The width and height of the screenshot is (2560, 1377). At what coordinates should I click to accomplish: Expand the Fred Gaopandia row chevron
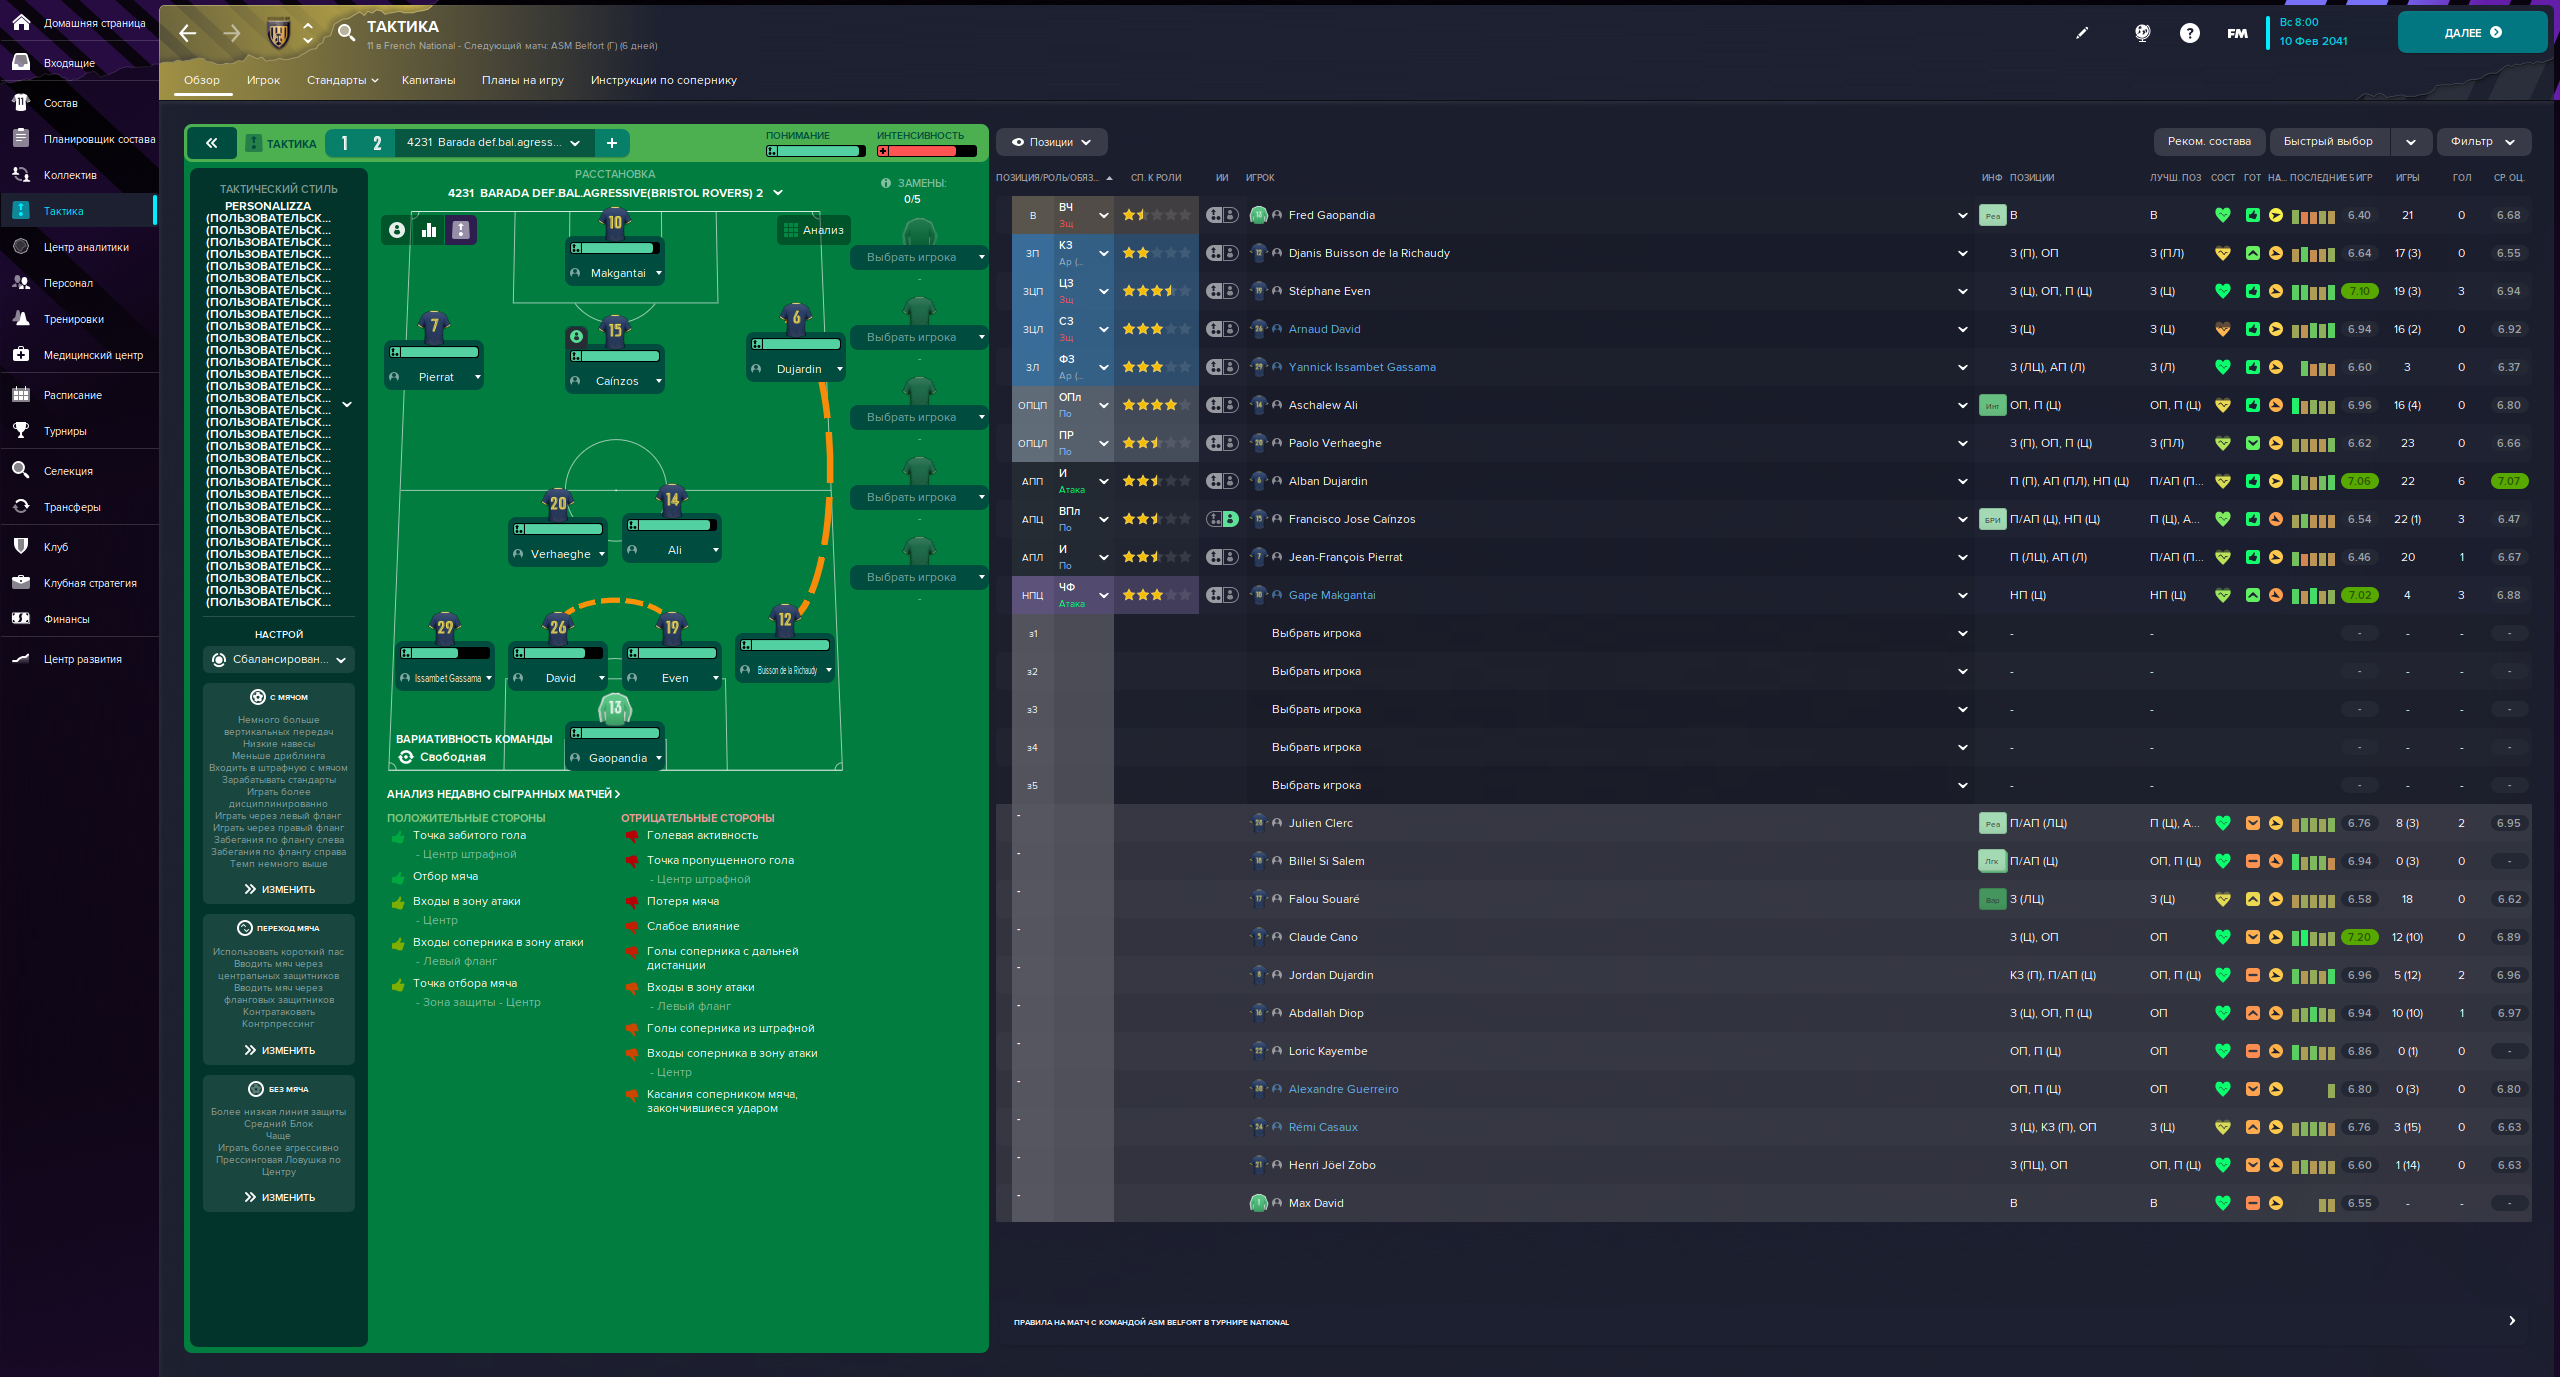1963,215
